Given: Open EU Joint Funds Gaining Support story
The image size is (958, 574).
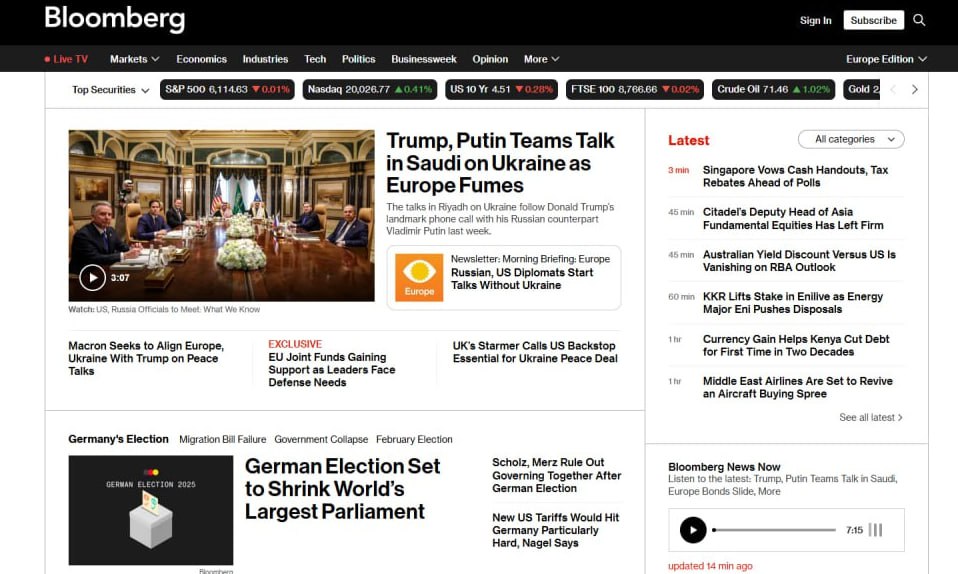Looking at the screenshot, I should click(x=332, y=370).
